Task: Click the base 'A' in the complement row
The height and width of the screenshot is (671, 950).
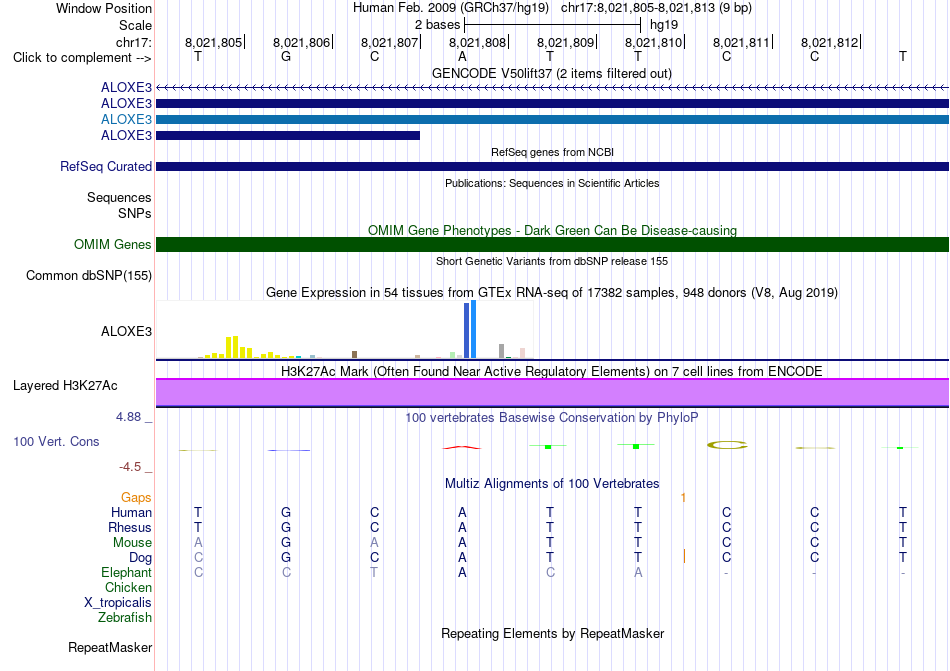Action: click(x=462, y=56)
